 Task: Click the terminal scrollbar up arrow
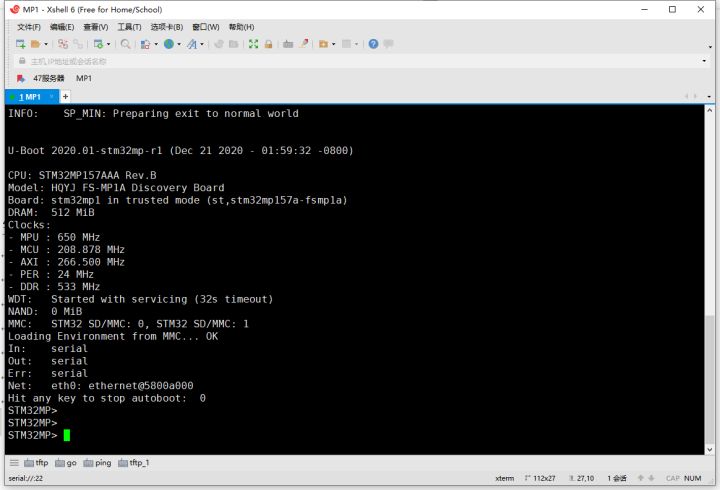pos(709,110)
